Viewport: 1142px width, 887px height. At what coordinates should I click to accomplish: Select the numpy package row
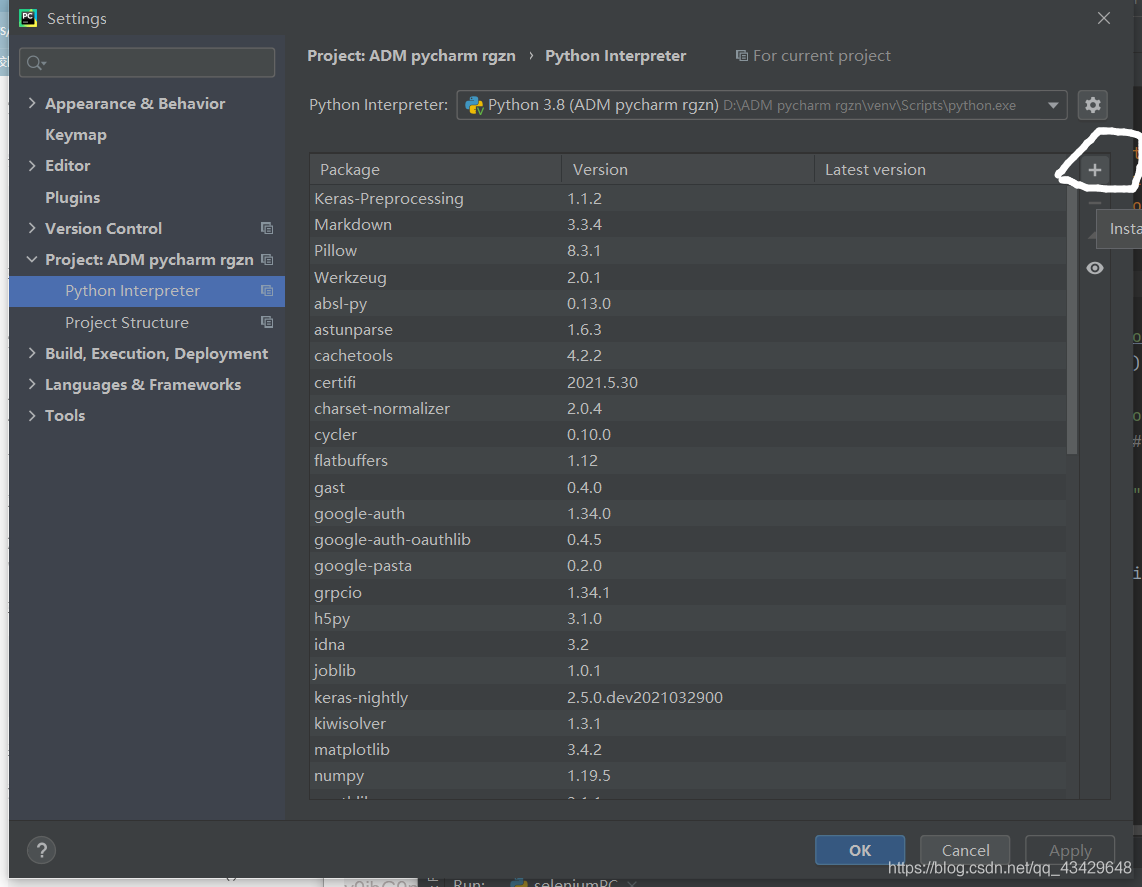688,776
